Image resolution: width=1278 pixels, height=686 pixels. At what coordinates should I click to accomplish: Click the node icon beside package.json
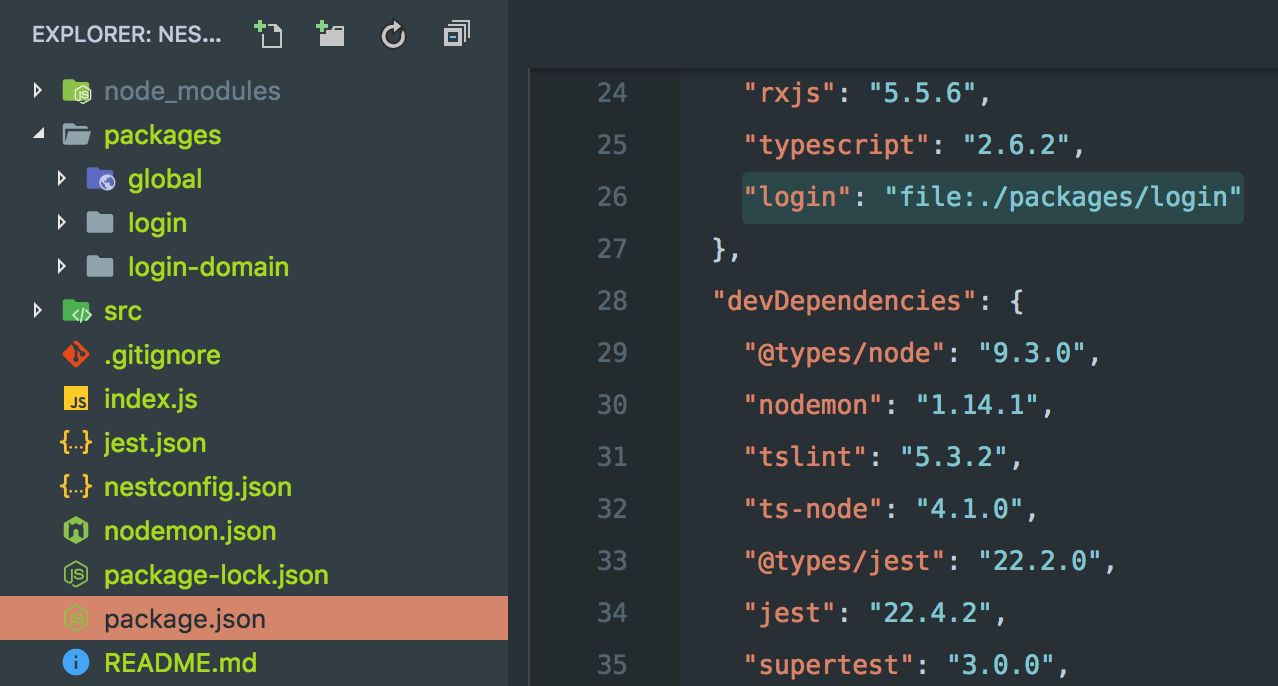(76, 619)
